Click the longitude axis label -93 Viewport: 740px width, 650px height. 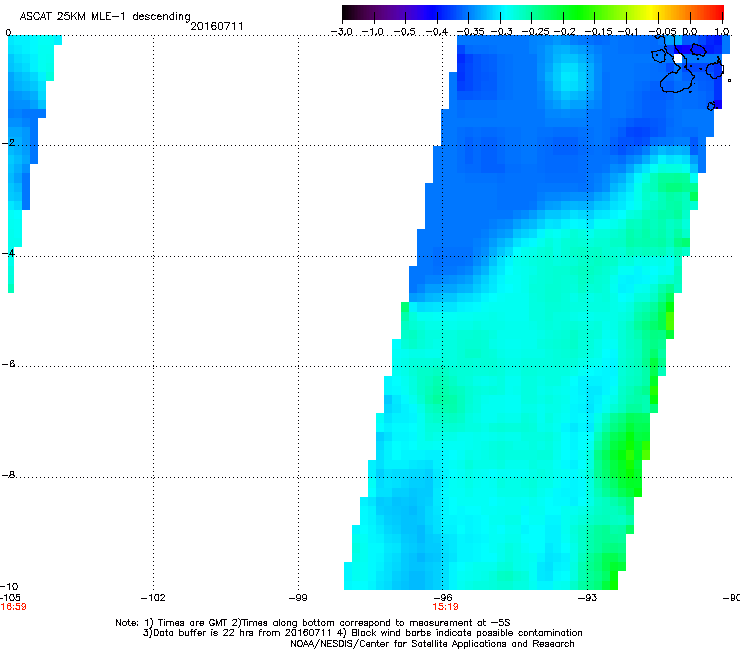click(x=587, y=598)
